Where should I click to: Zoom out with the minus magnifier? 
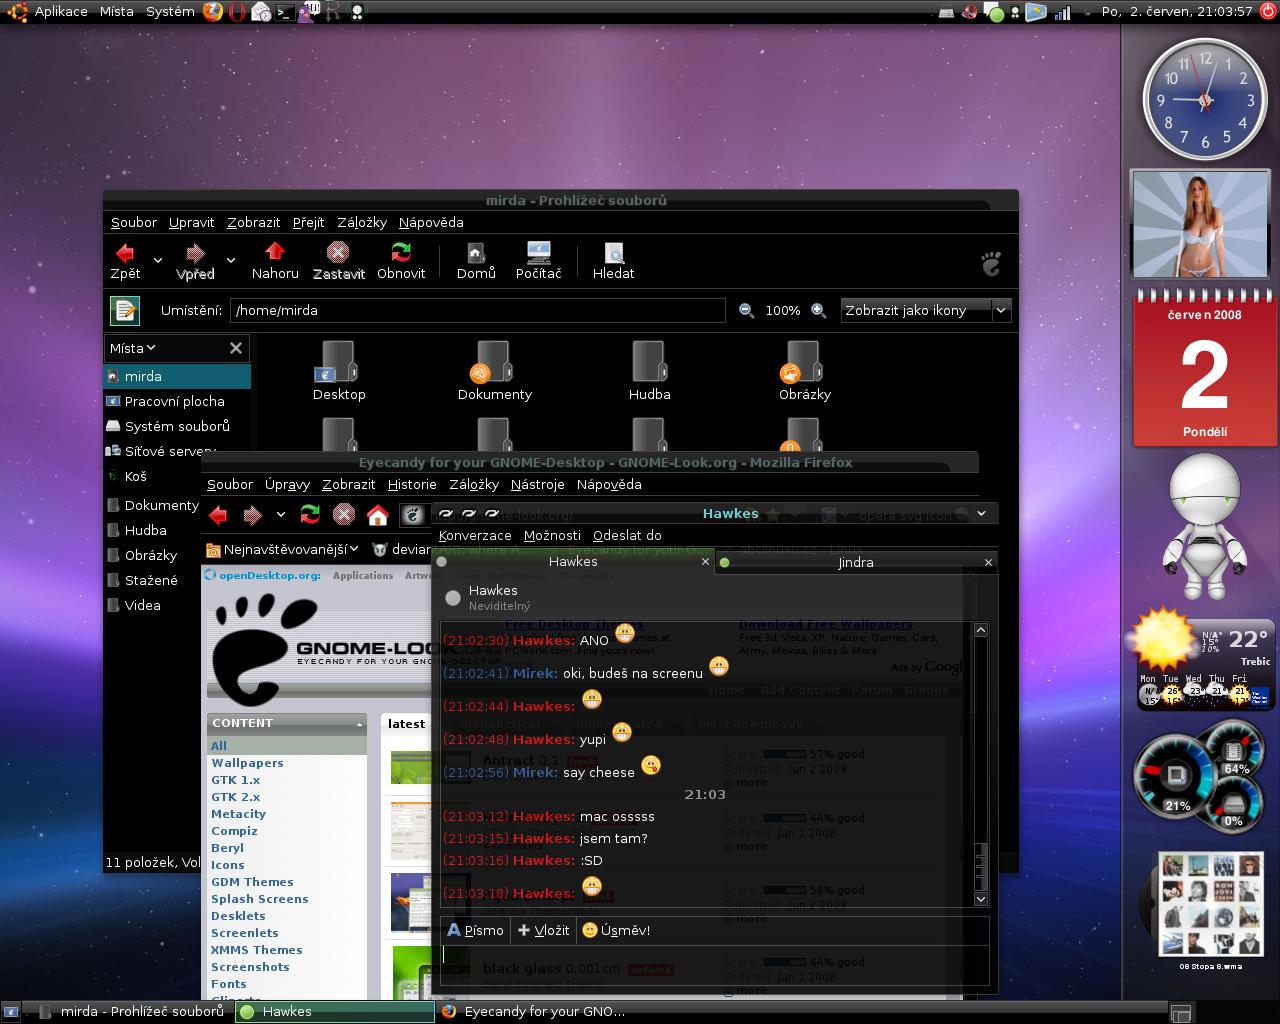click(746, 311)
